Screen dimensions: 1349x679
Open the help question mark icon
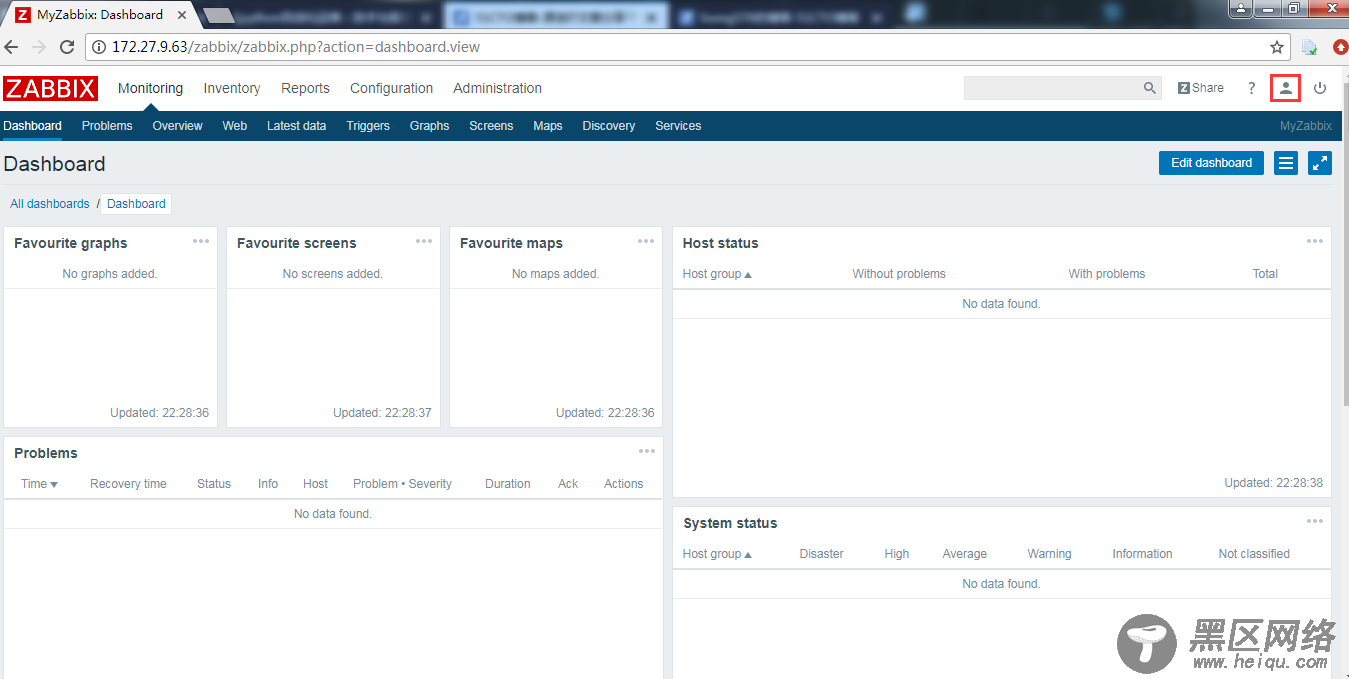[x=1251, y=88]
